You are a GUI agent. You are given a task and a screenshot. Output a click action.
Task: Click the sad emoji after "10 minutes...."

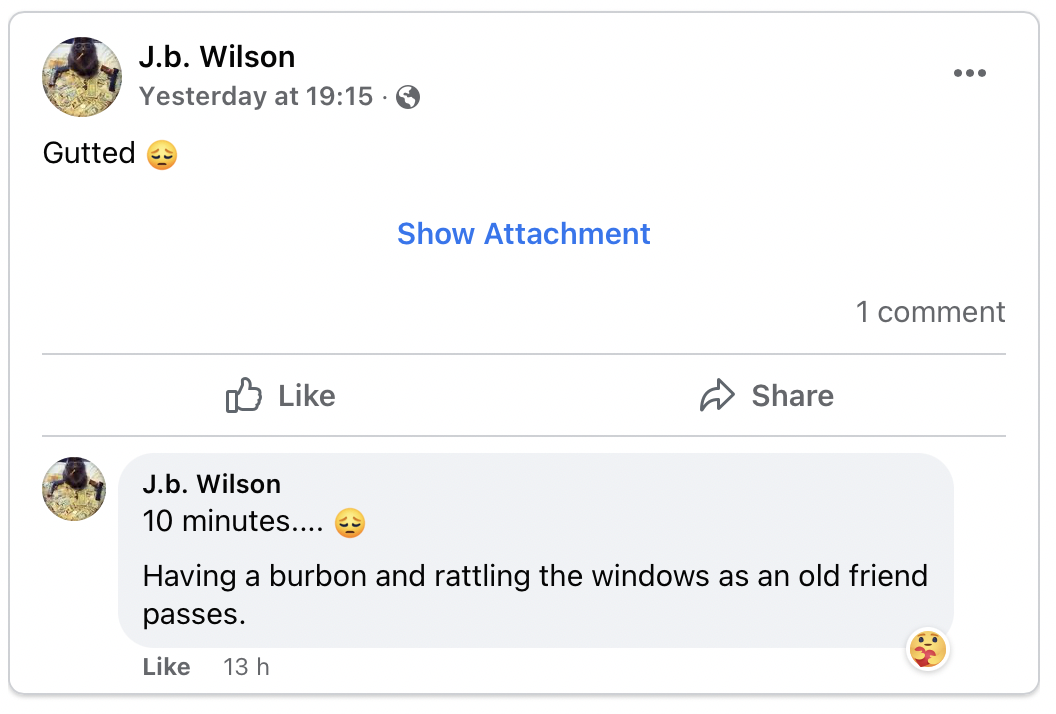pyautogui.click(x=349, y=523)
